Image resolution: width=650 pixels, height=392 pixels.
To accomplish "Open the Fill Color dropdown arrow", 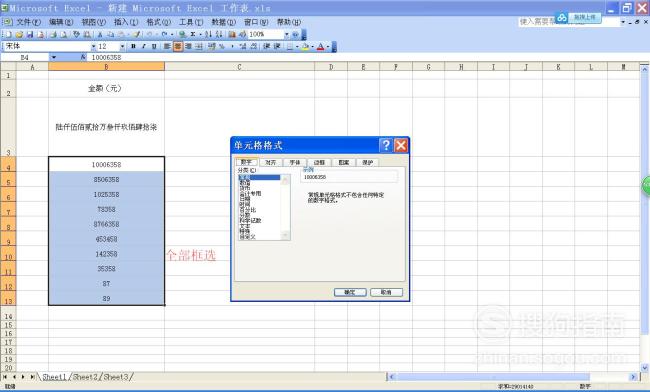I will click(313, 46).
